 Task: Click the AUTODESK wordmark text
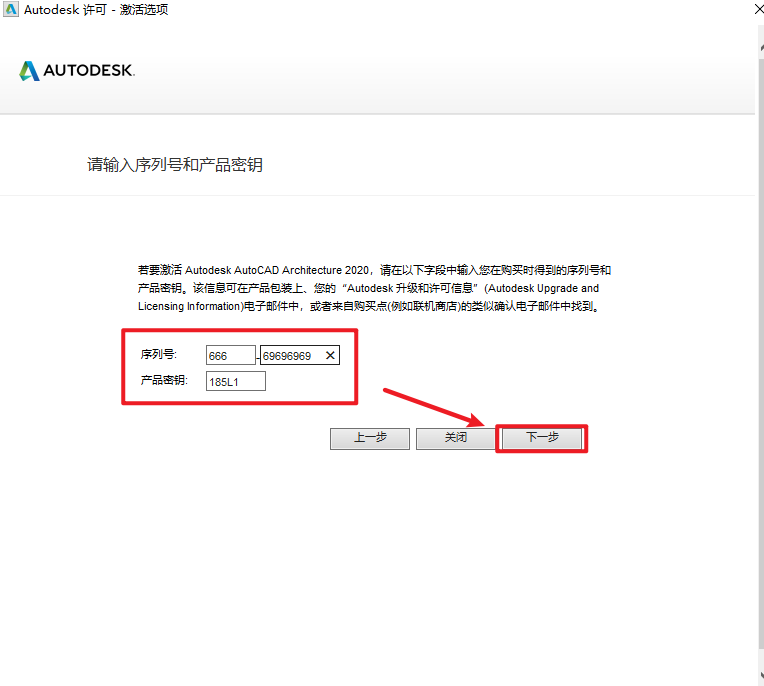point(89,71)
